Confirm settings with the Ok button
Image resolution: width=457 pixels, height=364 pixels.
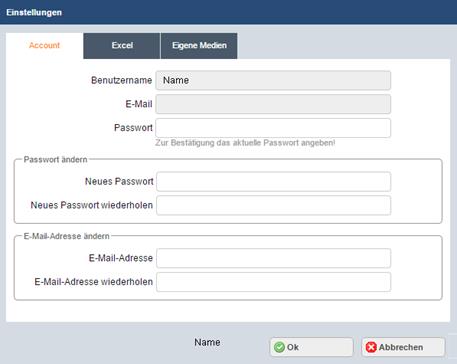[311, 347]
